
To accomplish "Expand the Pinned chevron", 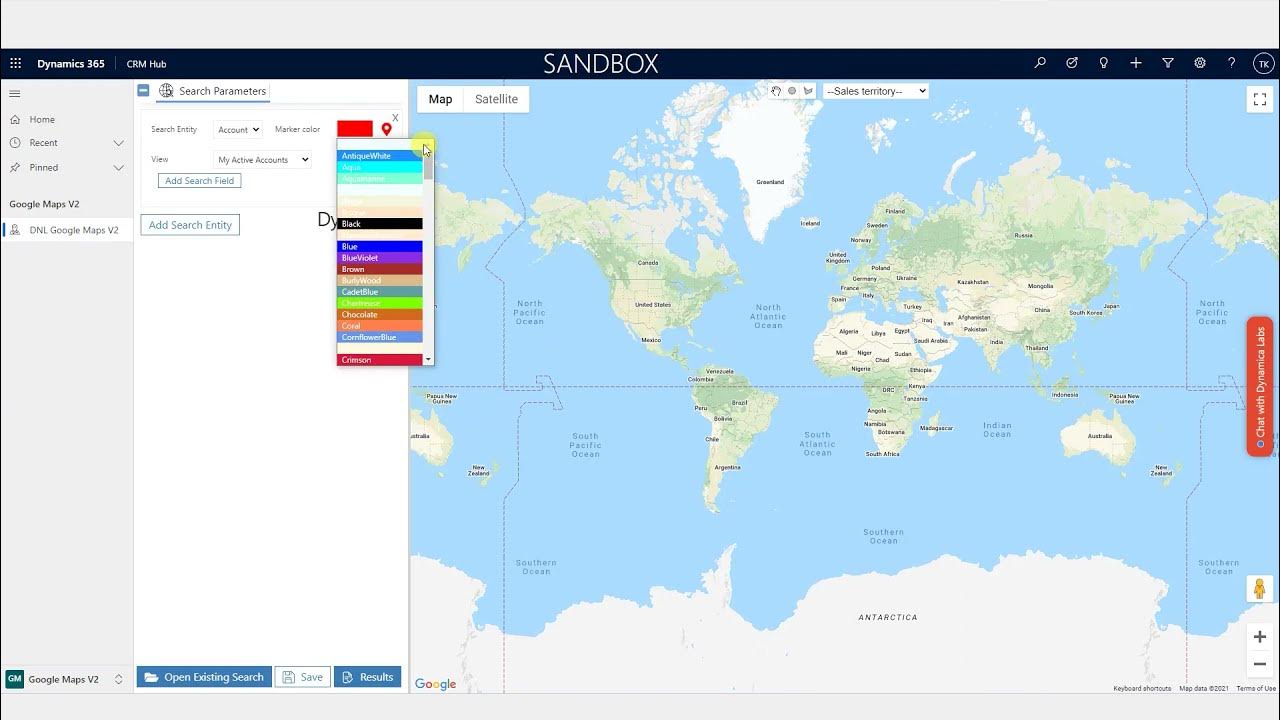I will pyautogui.click(x=118, y=167).
